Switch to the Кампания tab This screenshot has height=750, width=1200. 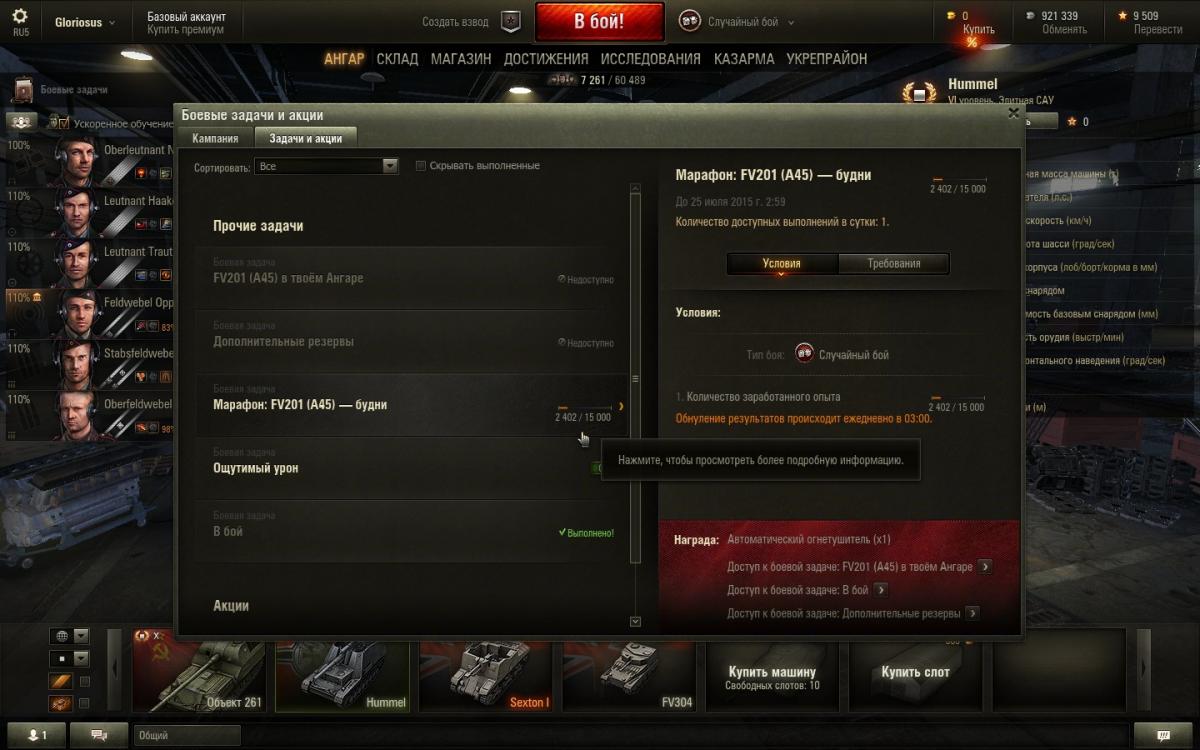tap(215, 139)
